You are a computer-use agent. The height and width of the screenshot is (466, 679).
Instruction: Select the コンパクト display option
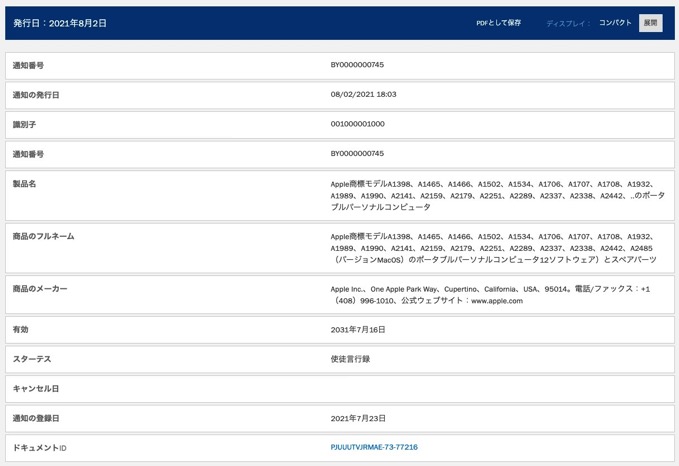[615, 23]
